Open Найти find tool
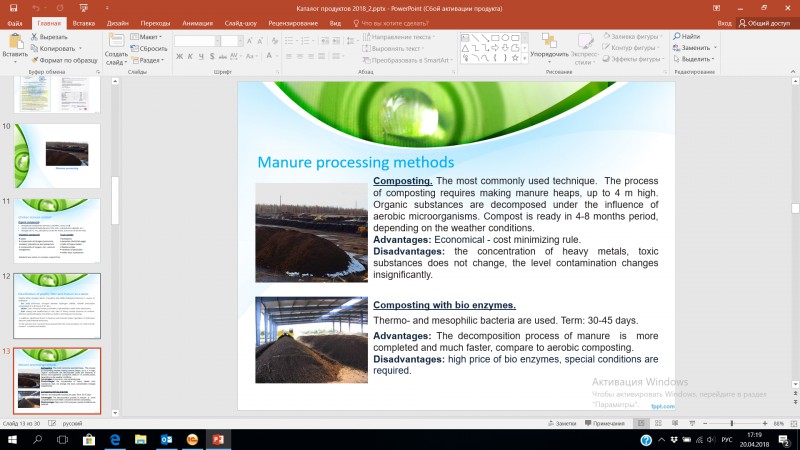Image resolution: width=800 pixels, height=450 pixels. click(686, 36)
